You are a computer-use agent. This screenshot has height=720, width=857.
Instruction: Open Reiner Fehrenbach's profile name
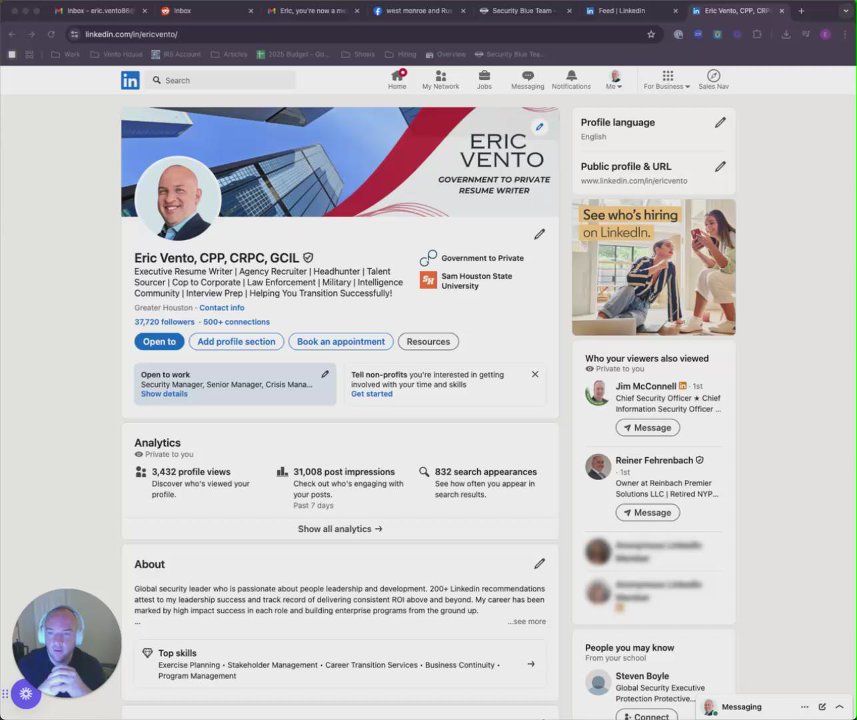[x=654, y=460]
